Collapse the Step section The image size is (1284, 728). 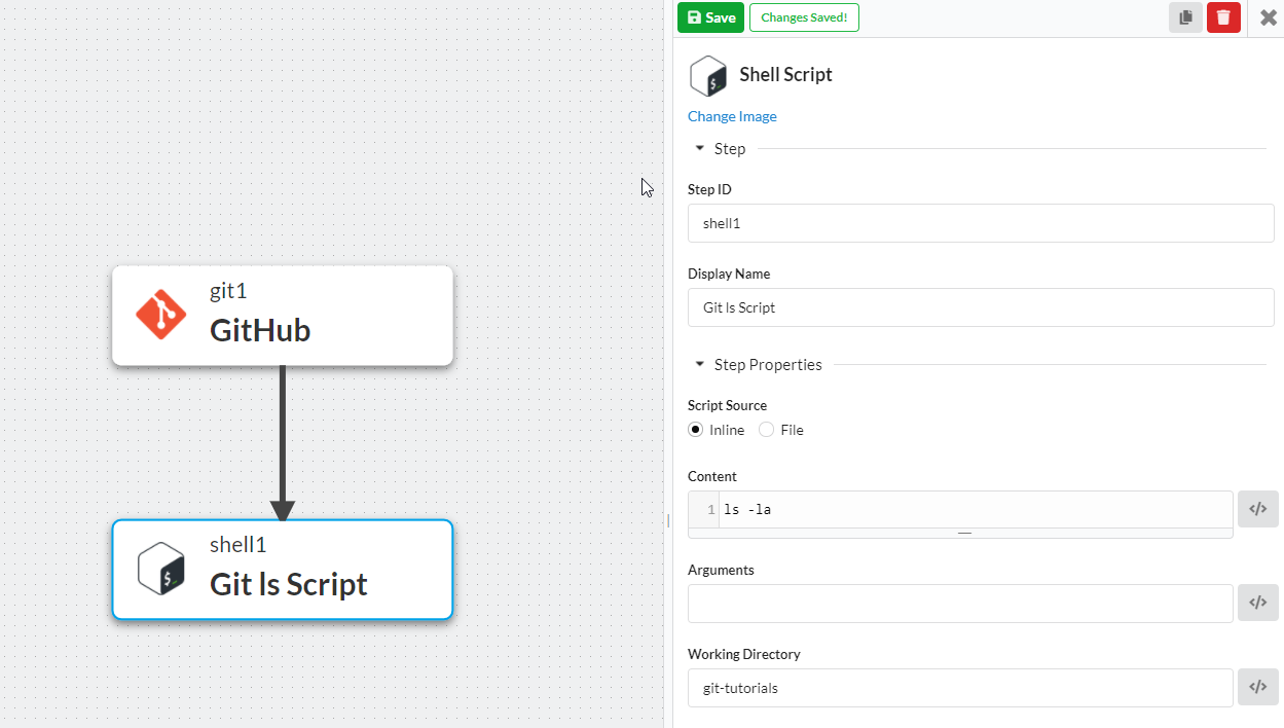click(x=700, y=149)
